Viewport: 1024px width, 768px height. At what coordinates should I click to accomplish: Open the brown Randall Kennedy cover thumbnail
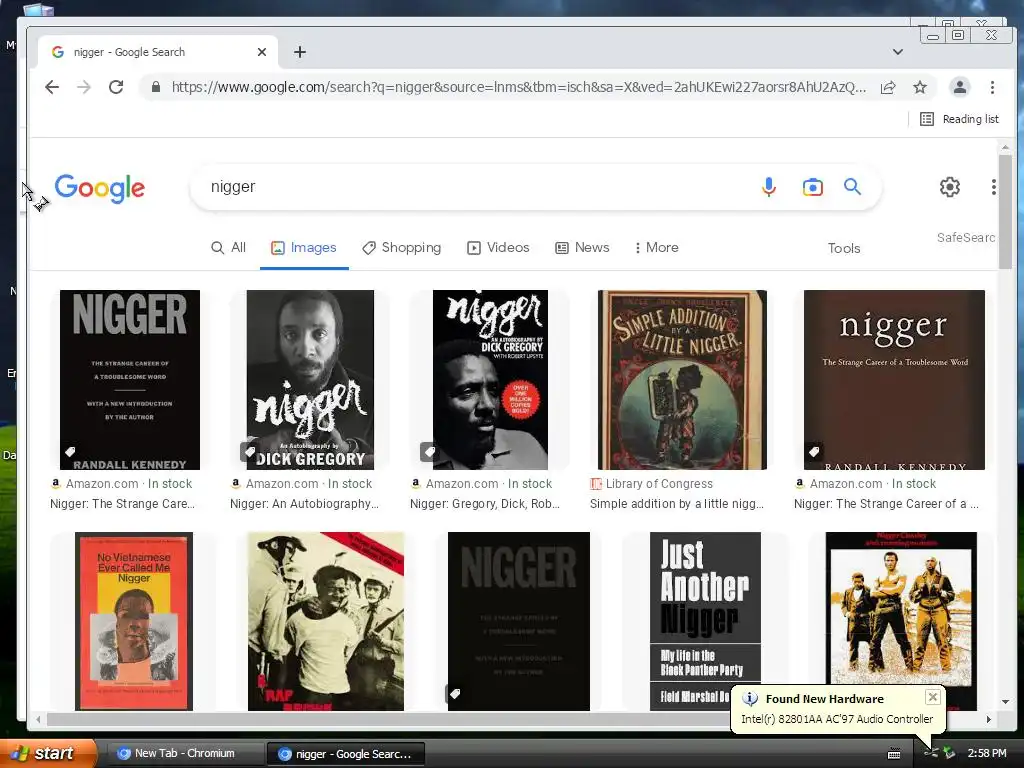pos(894,379)
